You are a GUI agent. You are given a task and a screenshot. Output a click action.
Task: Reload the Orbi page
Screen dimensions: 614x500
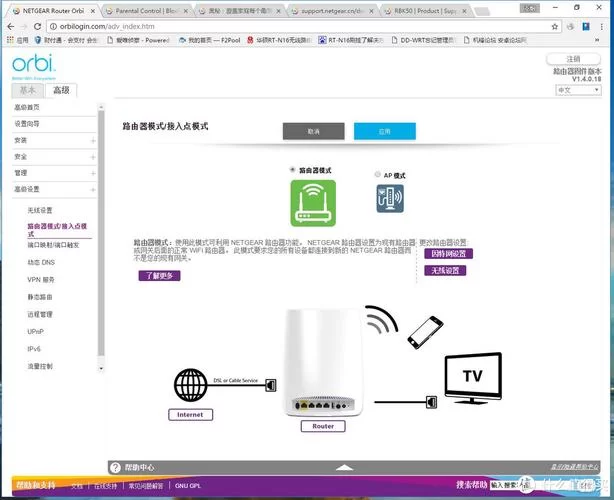(x=37, y=26)
